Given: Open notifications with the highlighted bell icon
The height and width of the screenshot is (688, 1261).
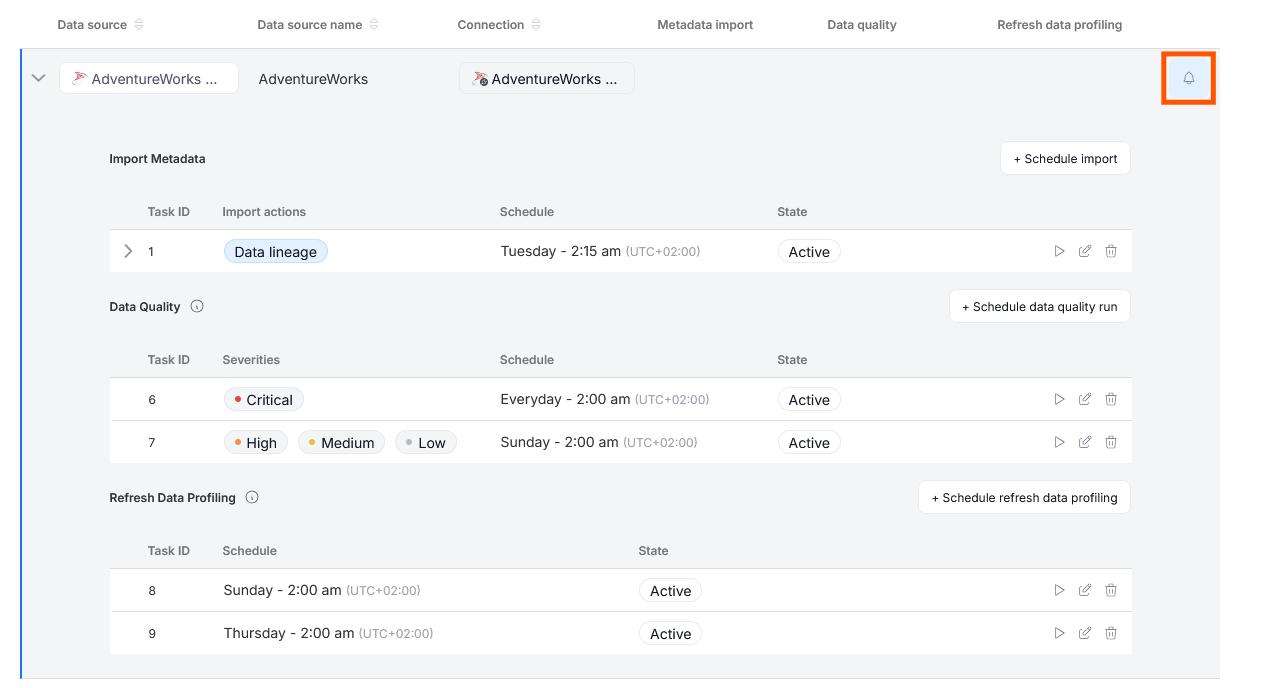Looking at the screenshot, I should [1188, 77].
